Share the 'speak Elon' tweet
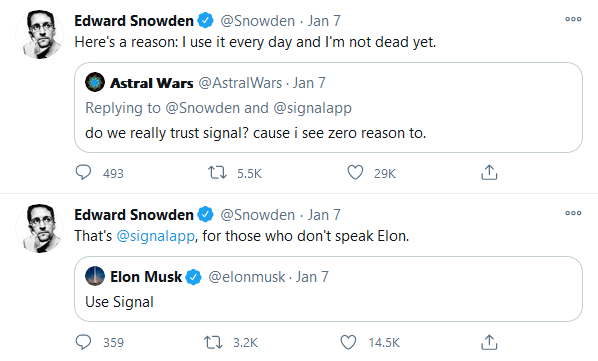The width and height of the screenshot is (598, 361). (489, 342)
